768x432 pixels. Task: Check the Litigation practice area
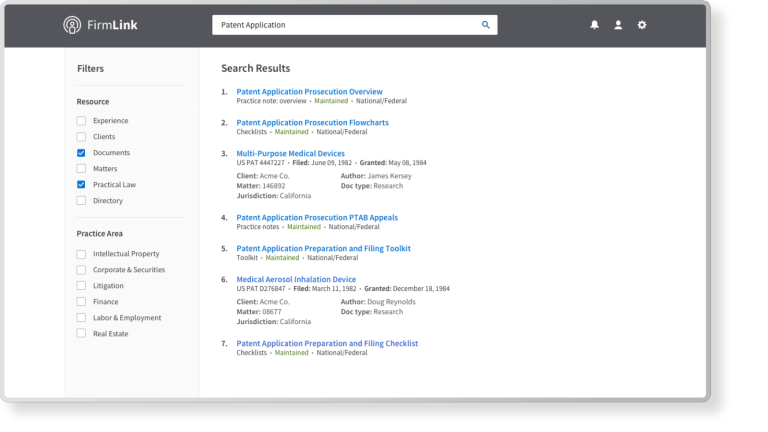point(81,286)
